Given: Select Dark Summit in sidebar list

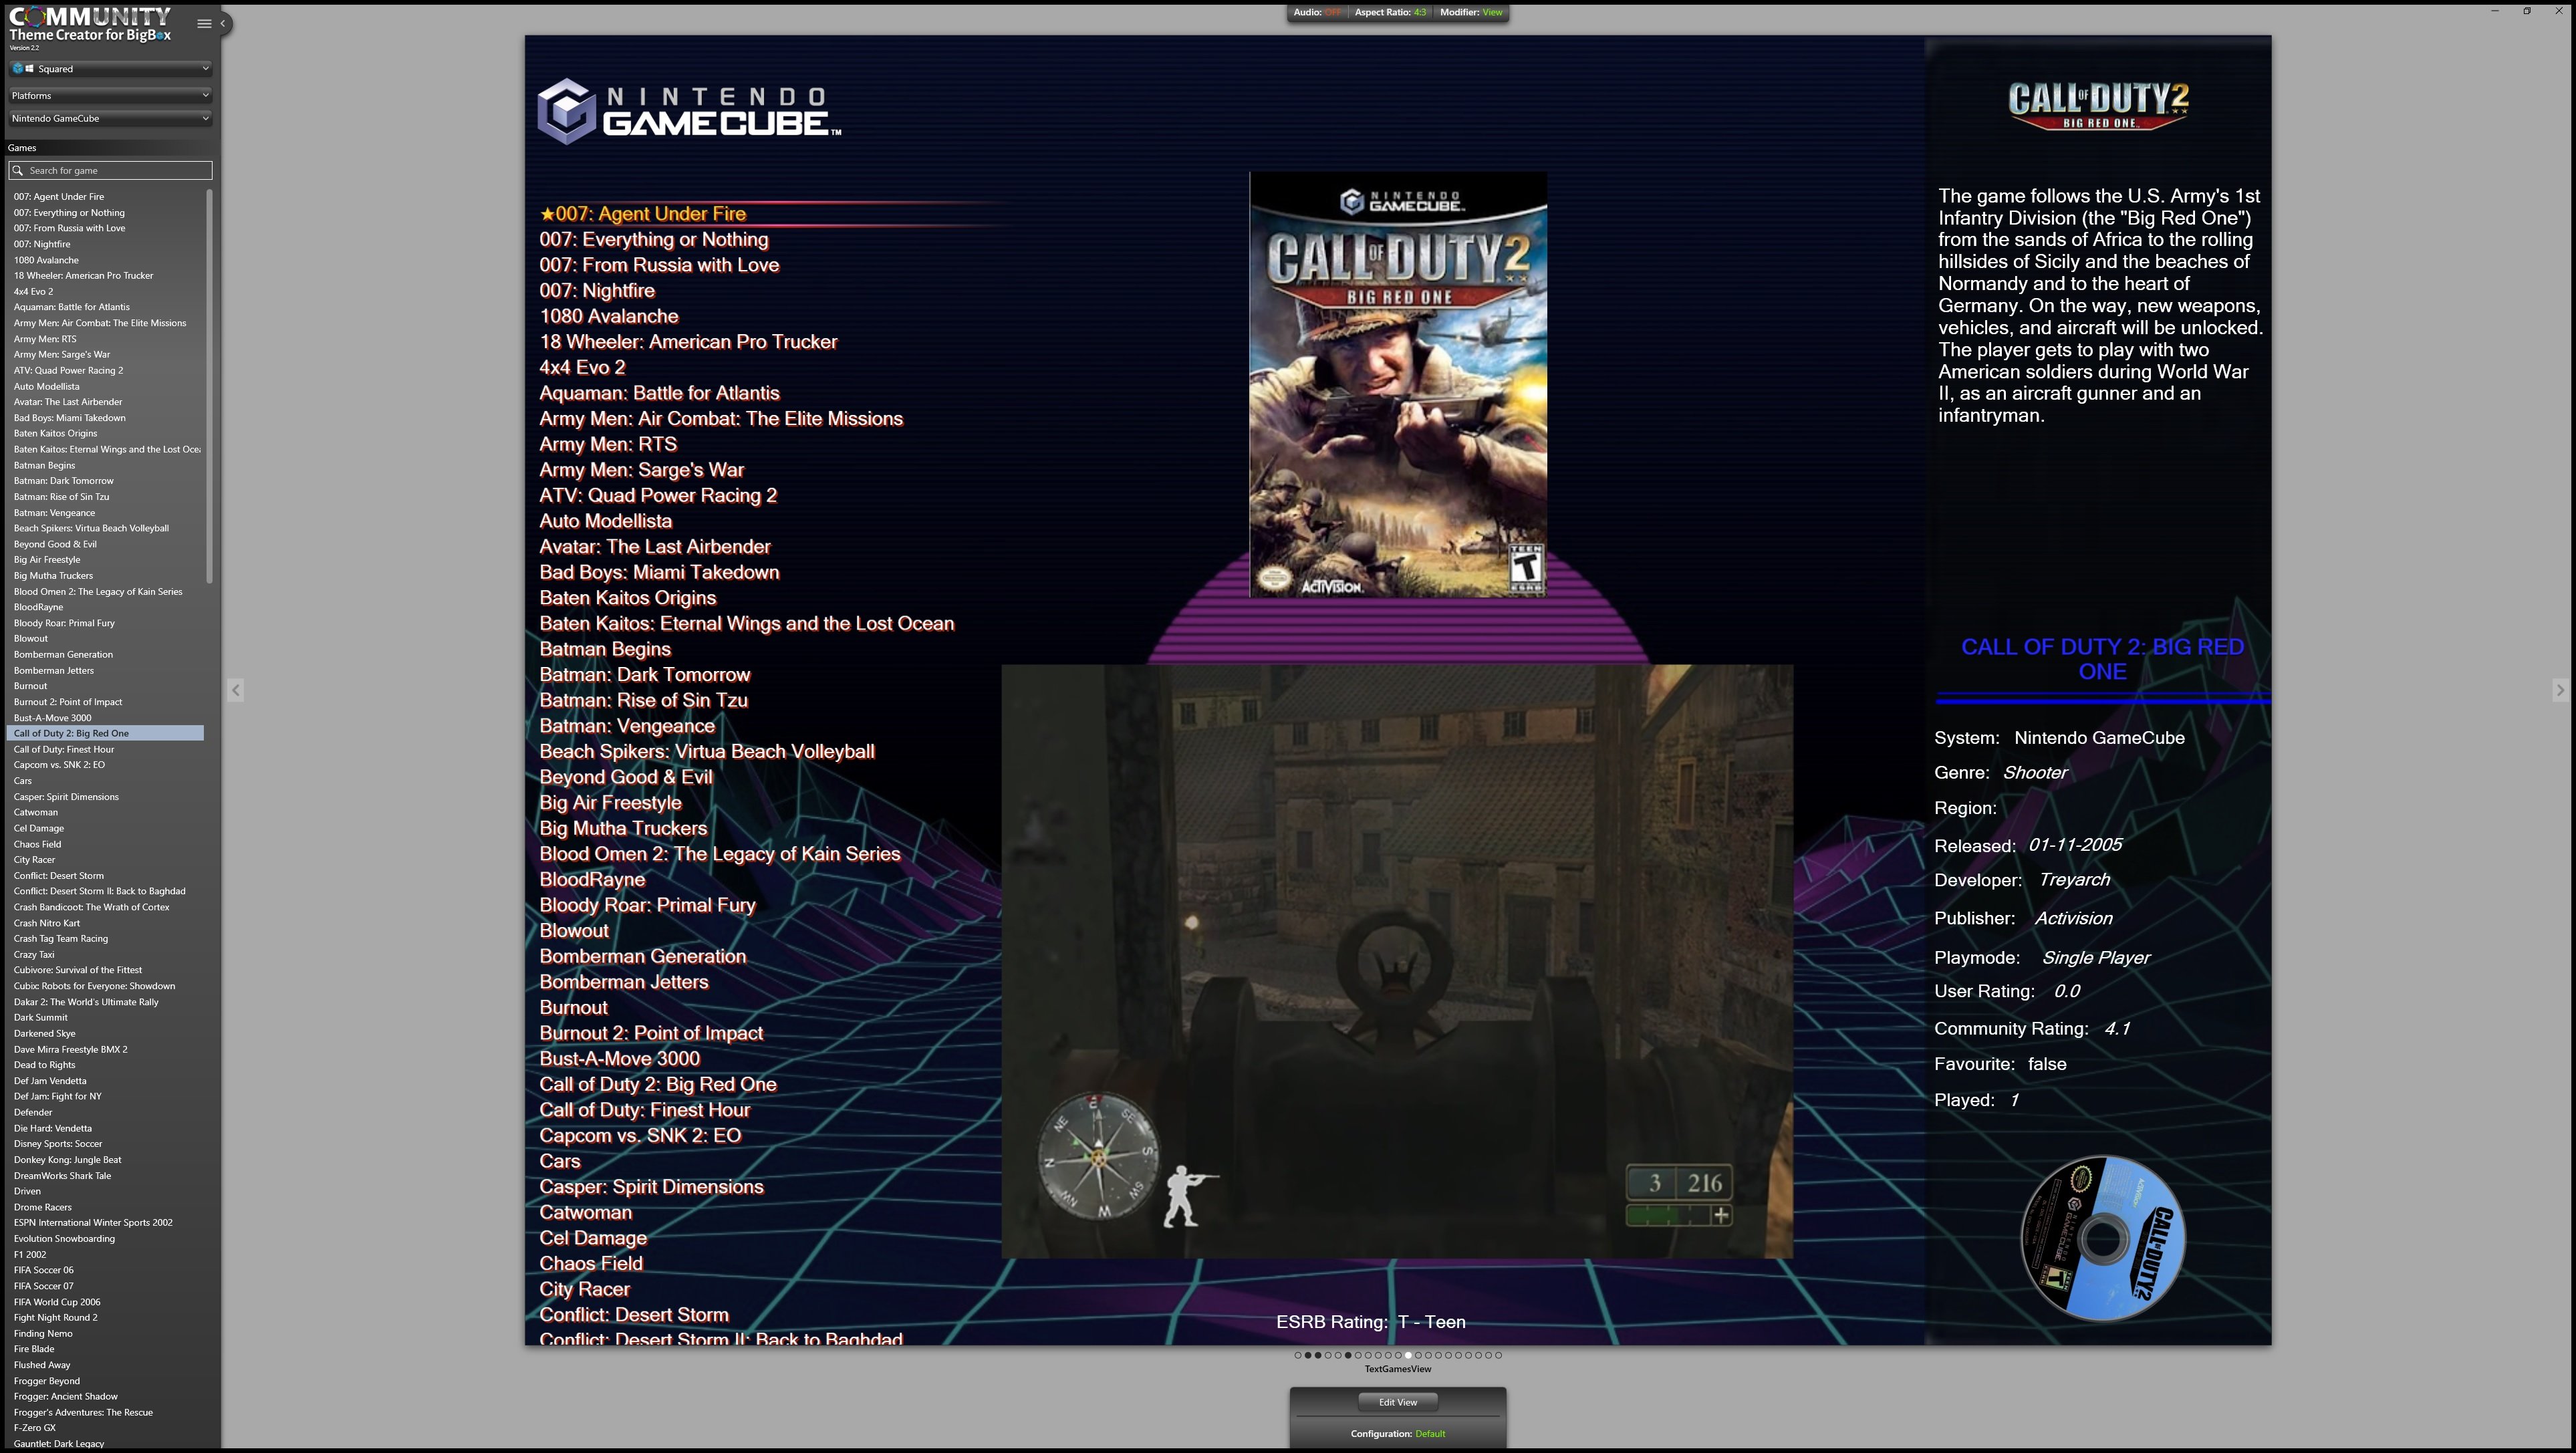Looking at the screenshot, I should click(x=41, y=1018).
